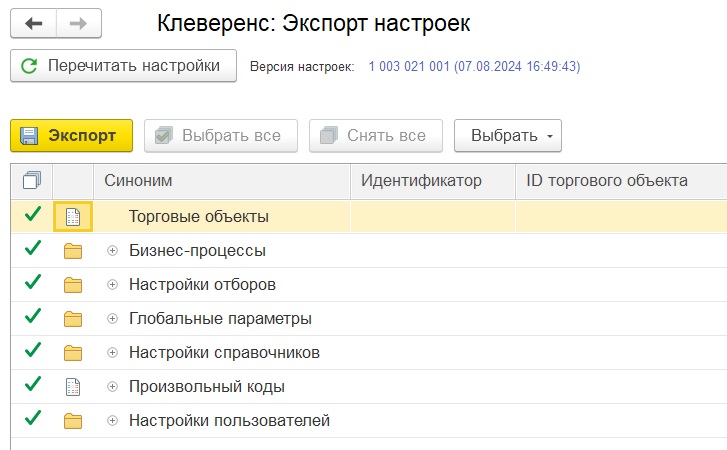Expand the Глобальные параметры tree node
The height and width of the screenshot is (450, 727).
pos(112,319)
